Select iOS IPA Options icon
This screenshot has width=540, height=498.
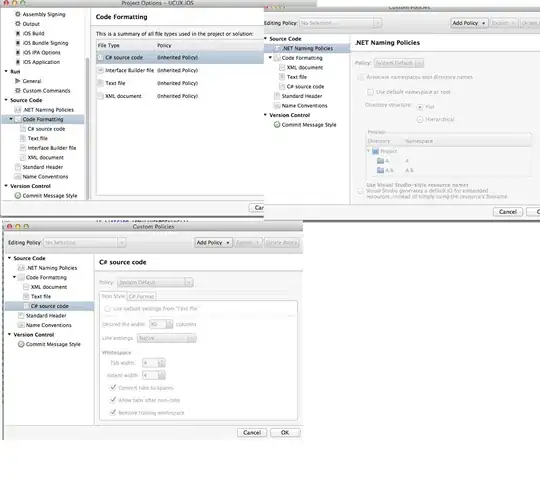[18, 52]
